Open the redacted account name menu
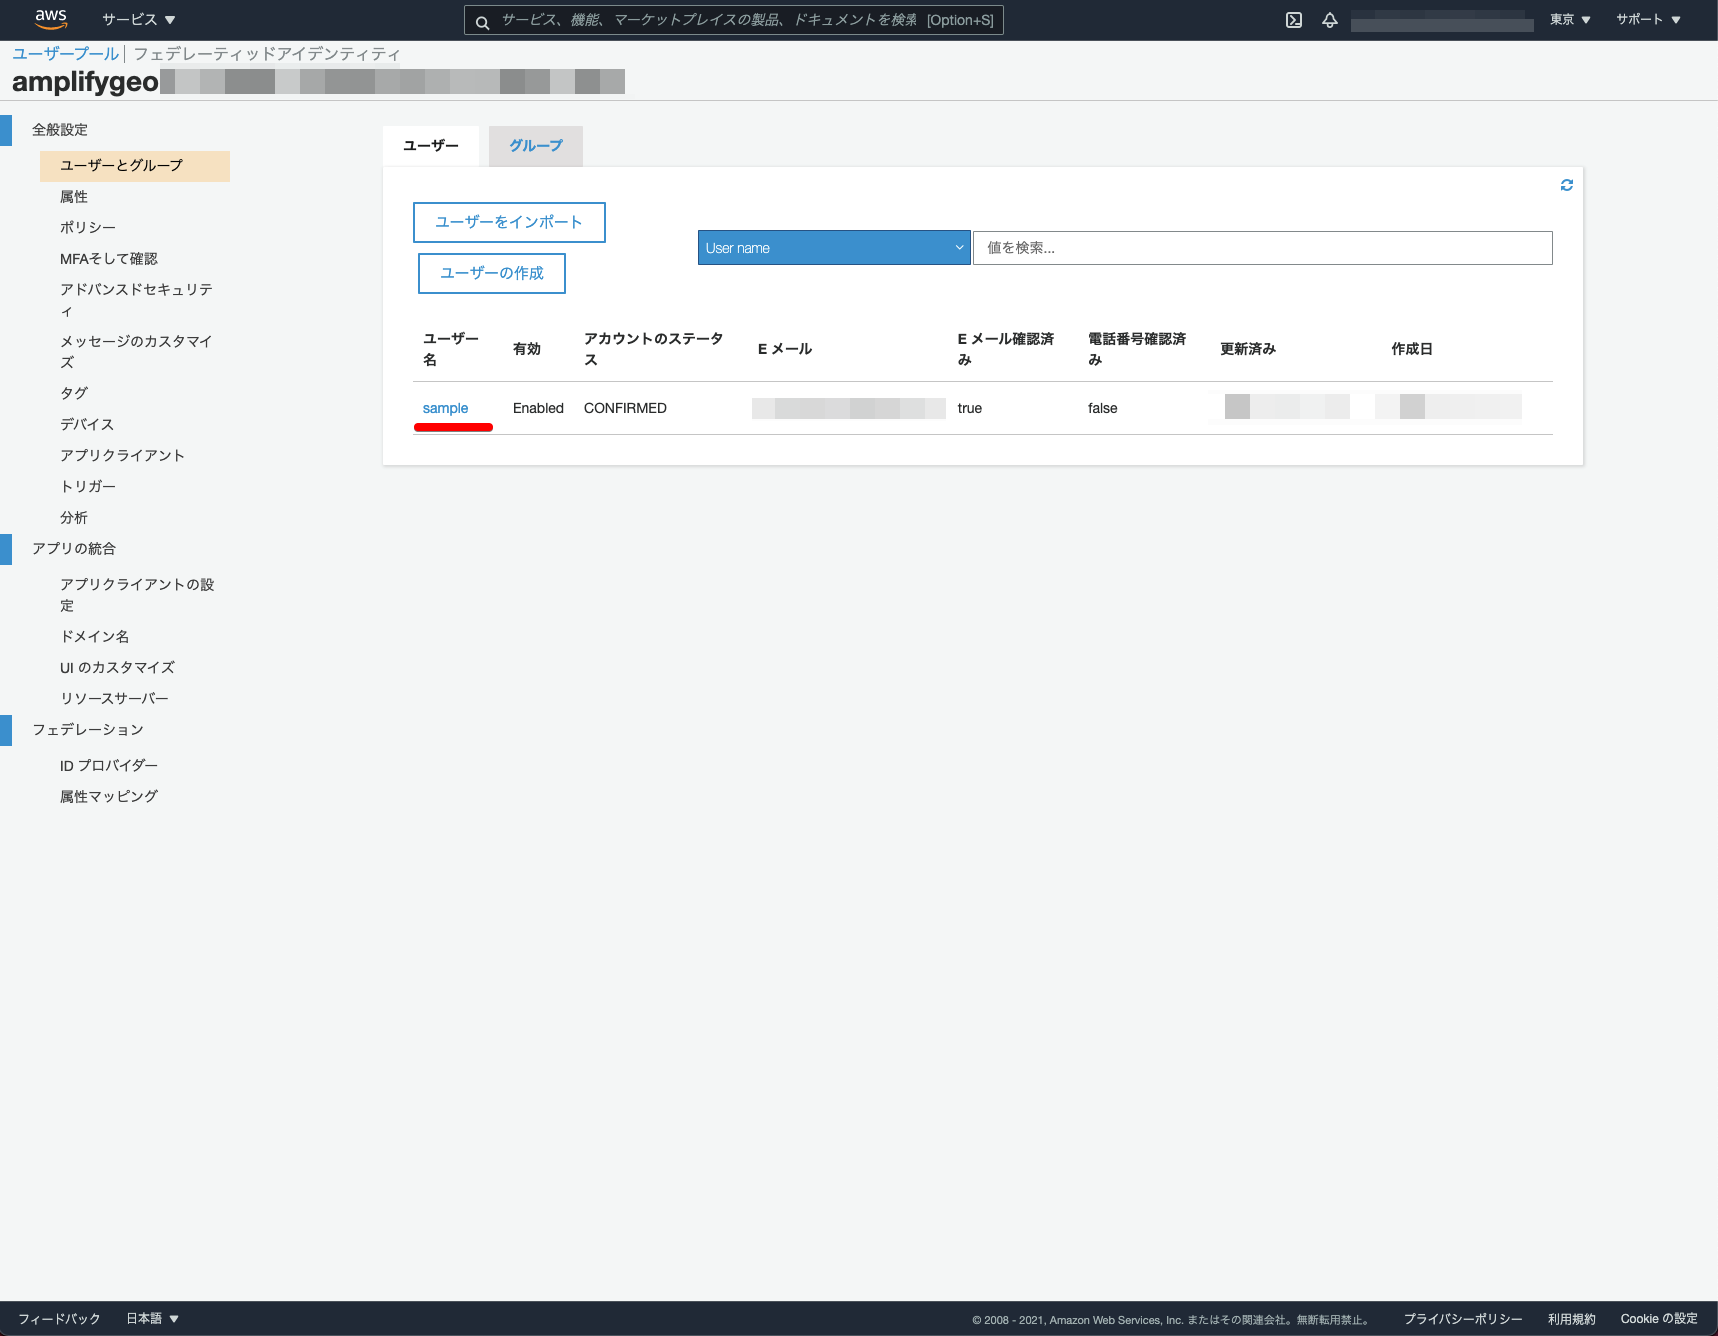Image resolution: width=1718 pixels, height=1336 pixels. [1442, 21]
